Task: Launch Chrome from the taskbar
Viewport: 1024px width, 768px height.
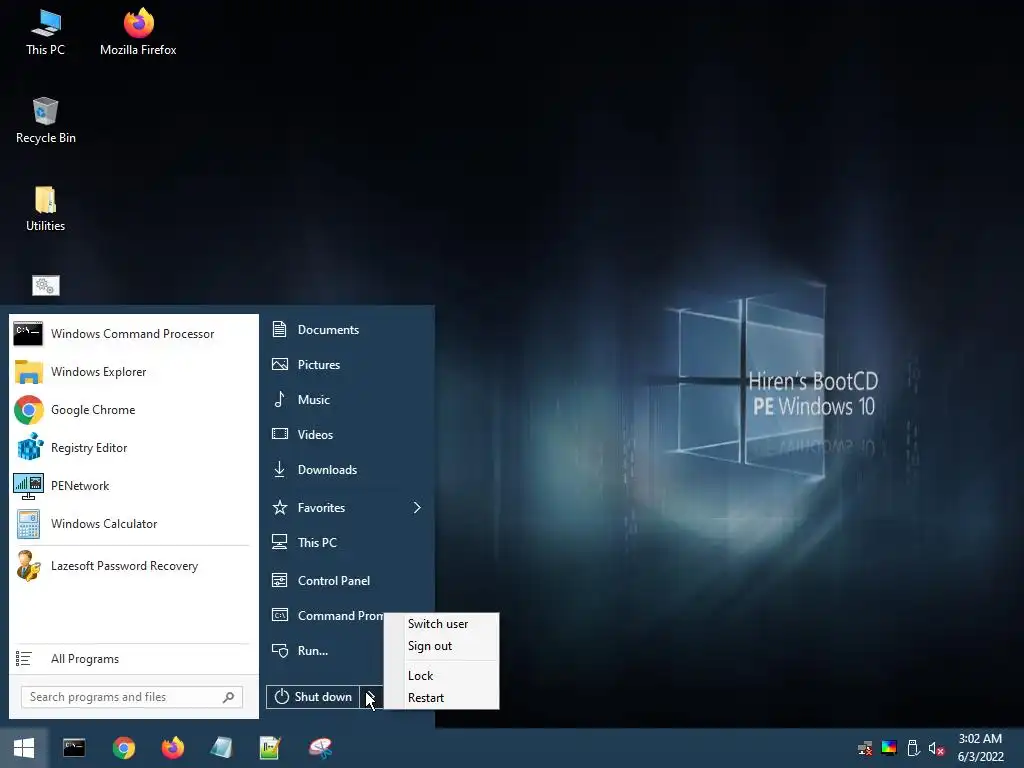Action: point(123,748)
